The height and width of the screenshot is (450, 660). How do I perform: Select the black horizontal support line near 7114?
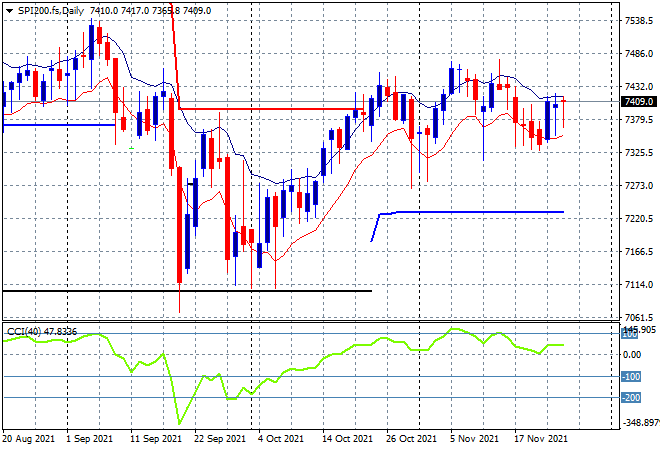click(x=187, y=291)
